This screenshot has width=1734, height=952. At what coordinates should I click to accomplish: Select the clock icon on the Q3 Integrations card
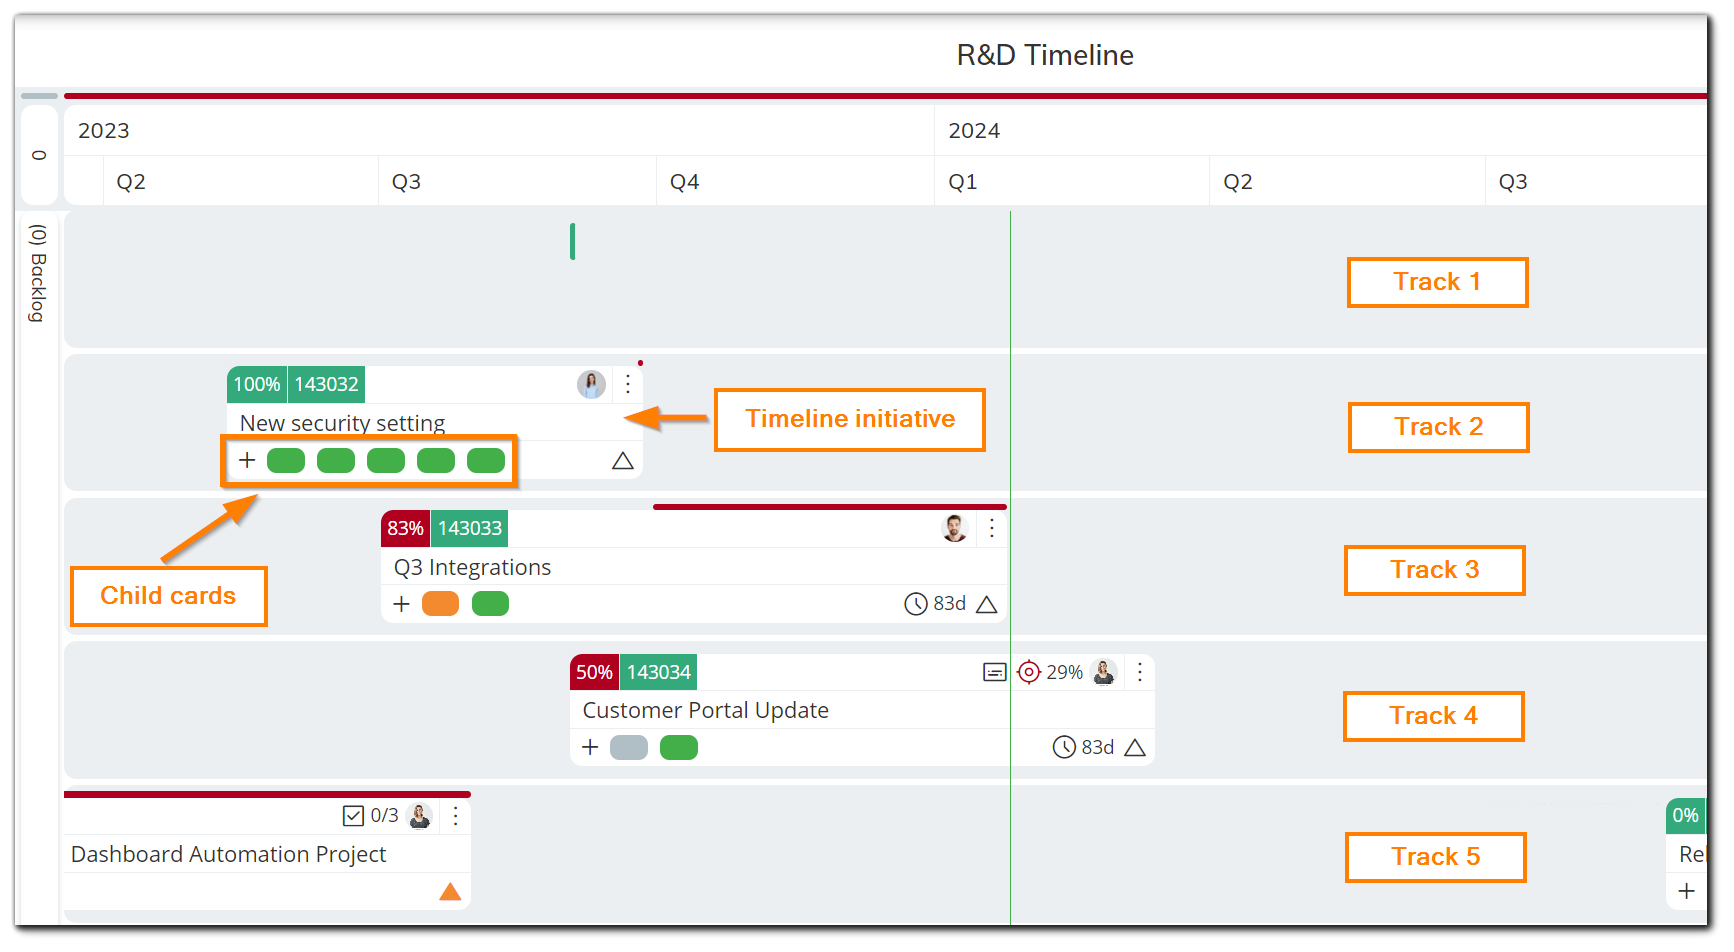point(917,604)
